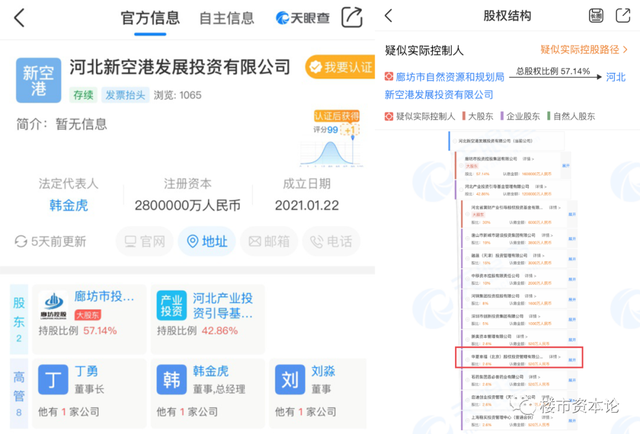
Task: Open the 韩 avatar tile
Action: pos(172,380)
